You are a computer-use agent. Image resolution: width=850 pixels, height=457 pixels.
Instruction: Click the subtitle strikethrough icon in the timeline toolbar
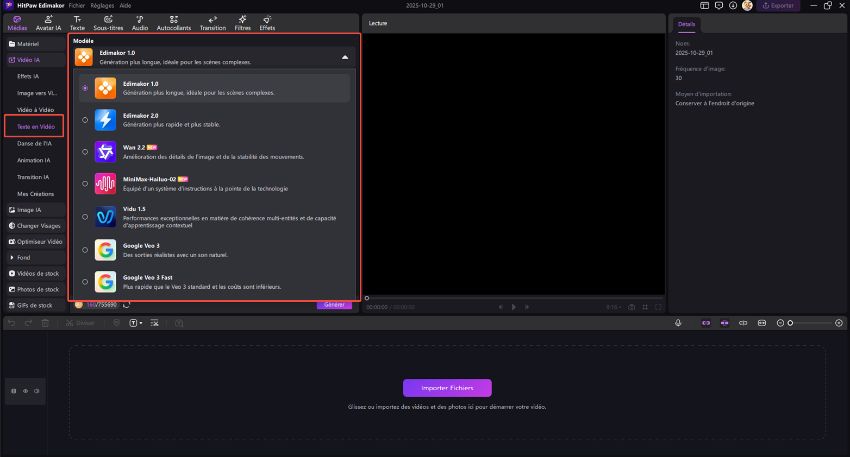(154, 323)
